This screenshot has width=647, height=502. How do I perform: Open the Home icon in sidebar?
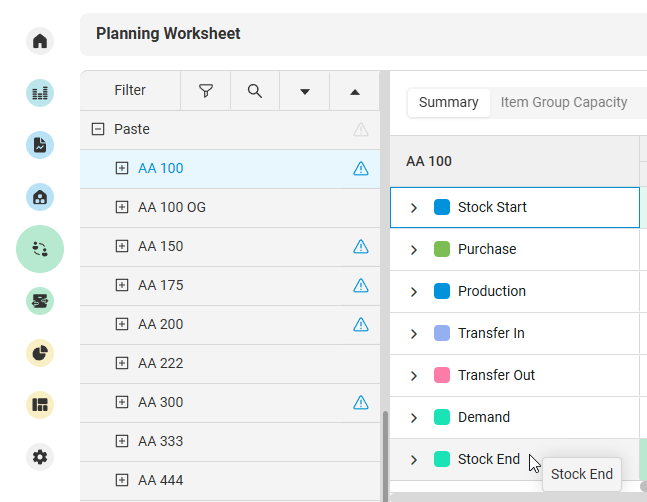(40, 41)
